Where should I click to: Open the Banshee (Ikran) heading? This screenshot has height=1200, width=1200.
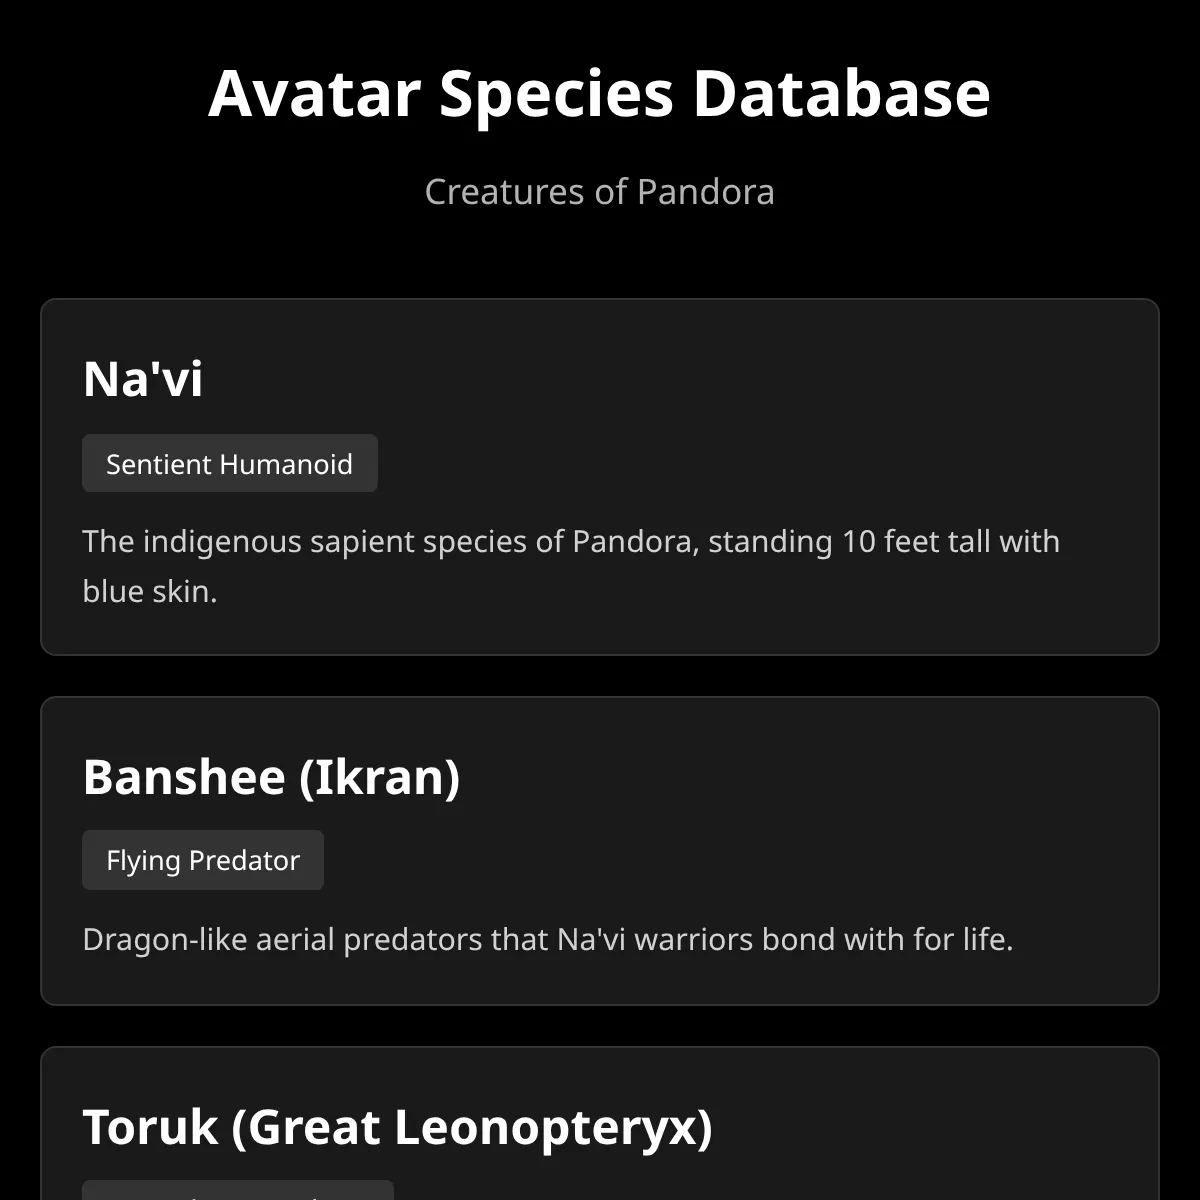[271, 776]
